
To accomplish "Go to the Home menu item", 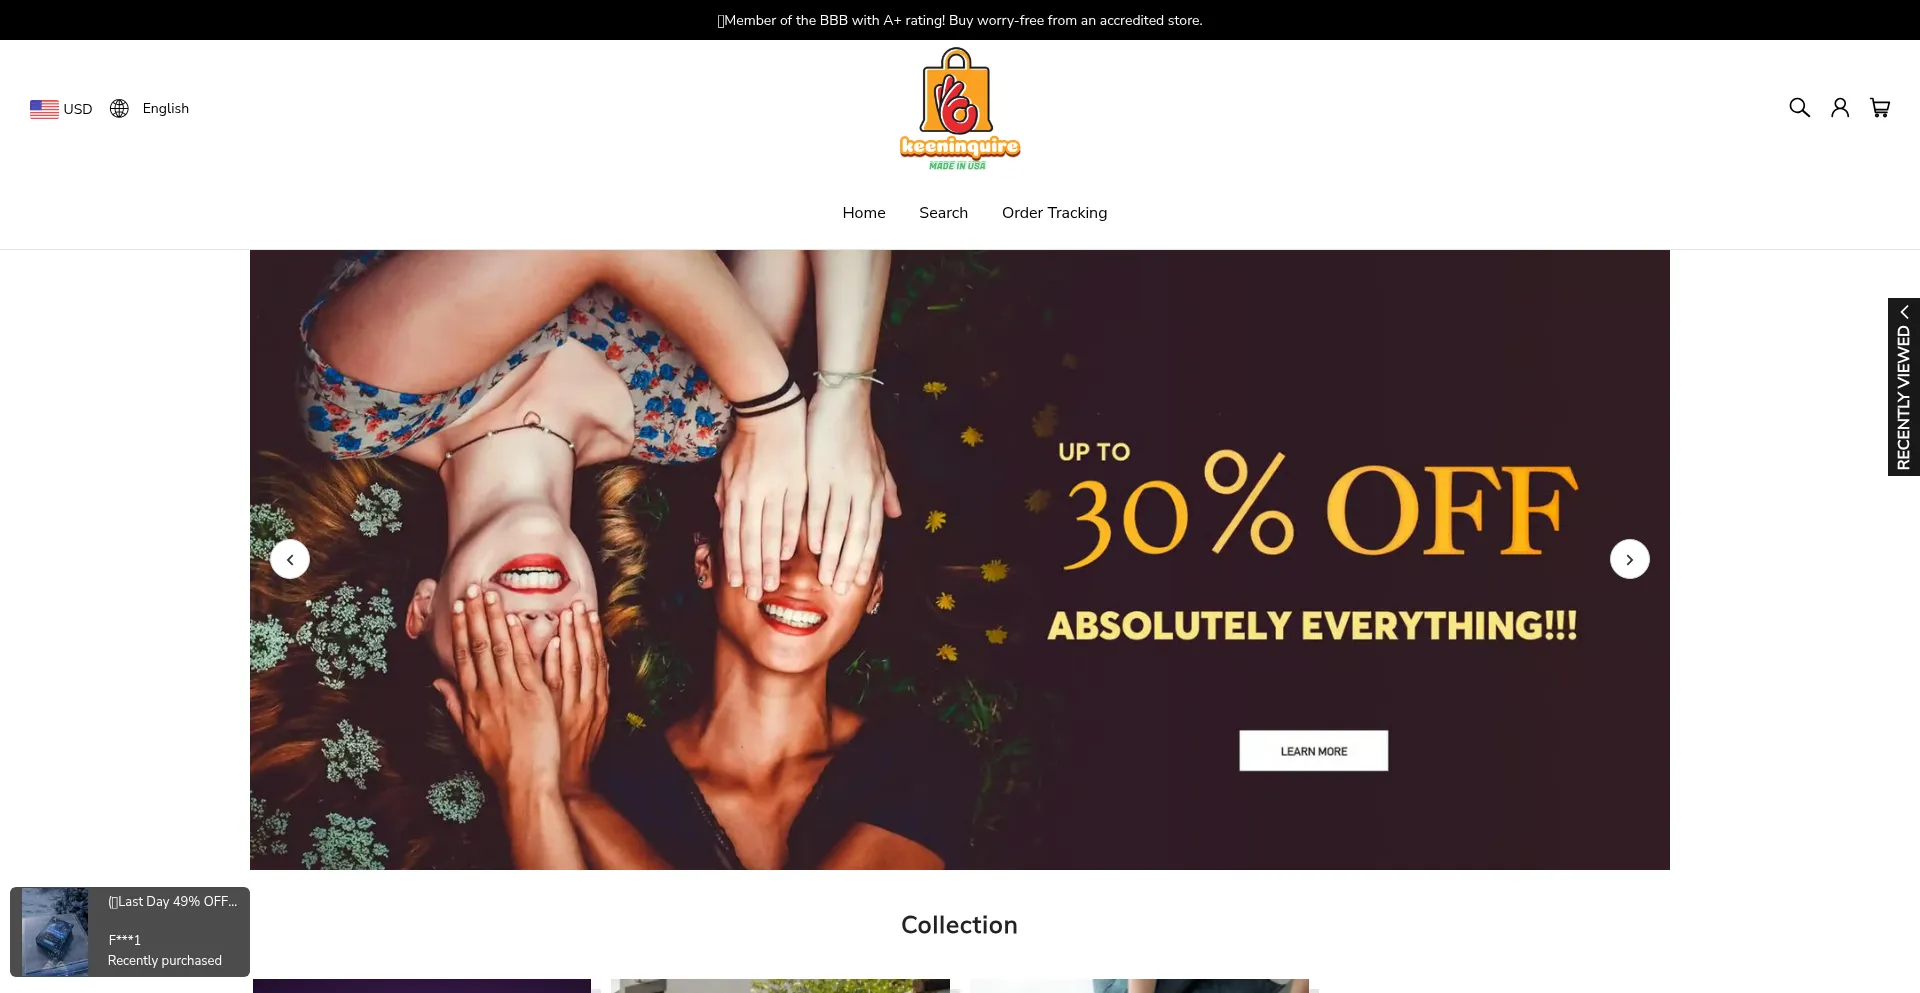I will [864, 213].
